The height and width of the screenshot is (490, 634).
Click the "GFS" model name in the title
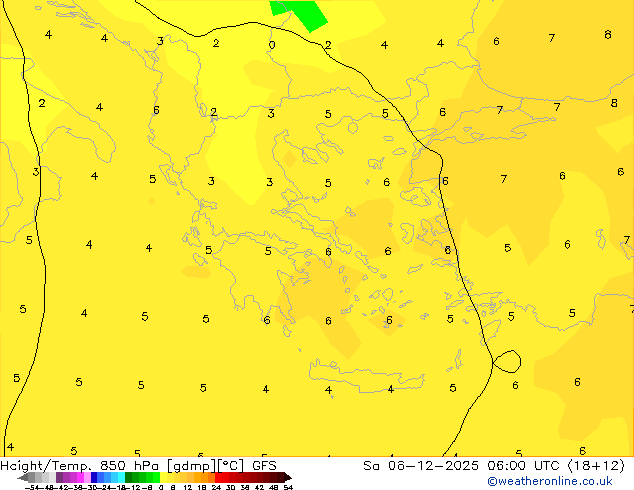(264, 466)
